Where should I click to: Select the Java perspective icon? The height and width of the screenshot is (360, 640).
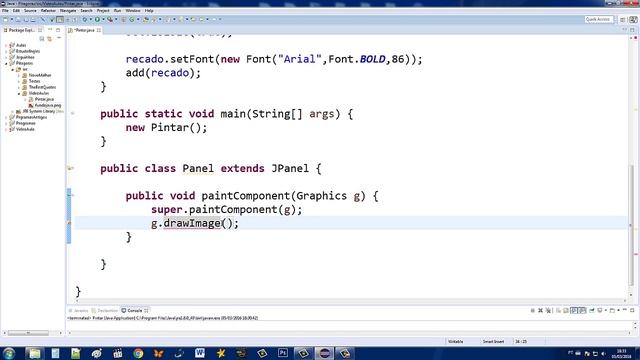[x=633, y=20]
